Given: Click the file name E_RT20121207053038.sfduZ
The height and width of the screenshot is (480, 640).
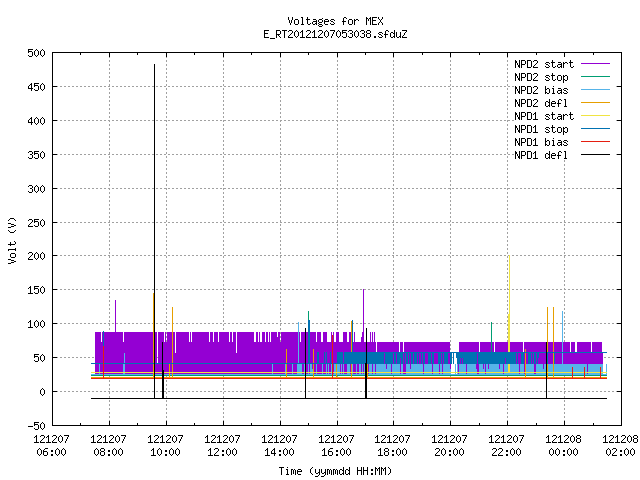Looking at the screenshot, I should point(335,34).
